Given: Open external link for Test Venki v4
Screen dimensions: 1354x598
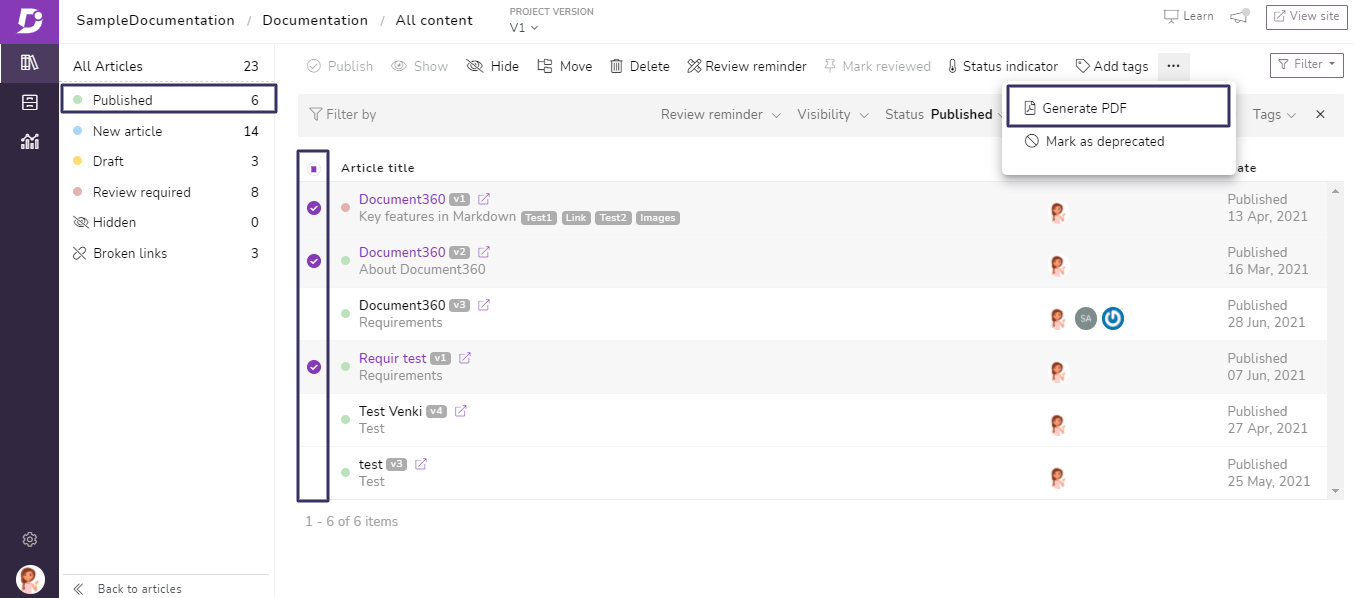Looking at the screenshot, I should [460, 411].
